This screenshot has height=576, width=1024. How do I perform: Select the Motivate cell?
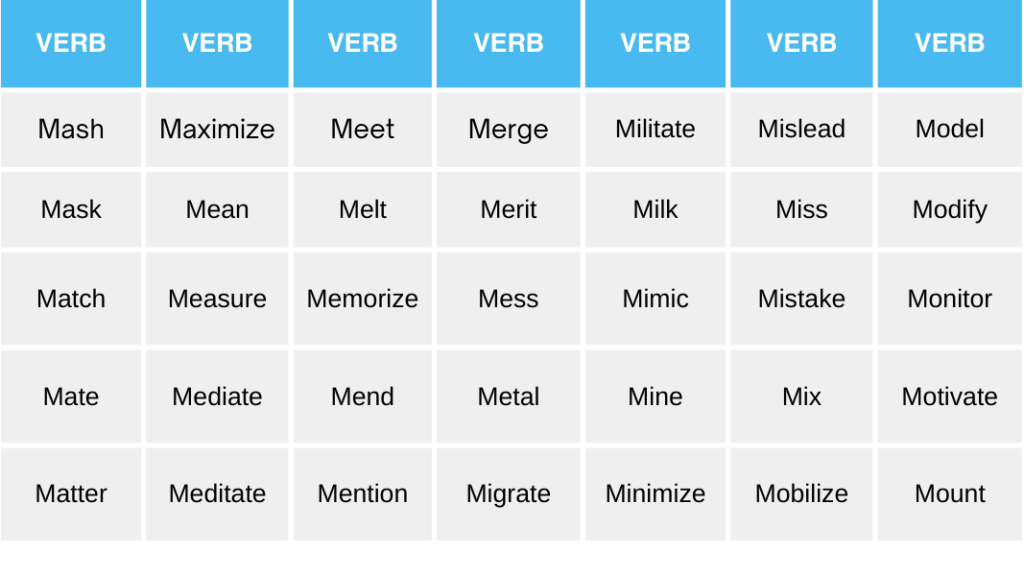pos(950,396)
